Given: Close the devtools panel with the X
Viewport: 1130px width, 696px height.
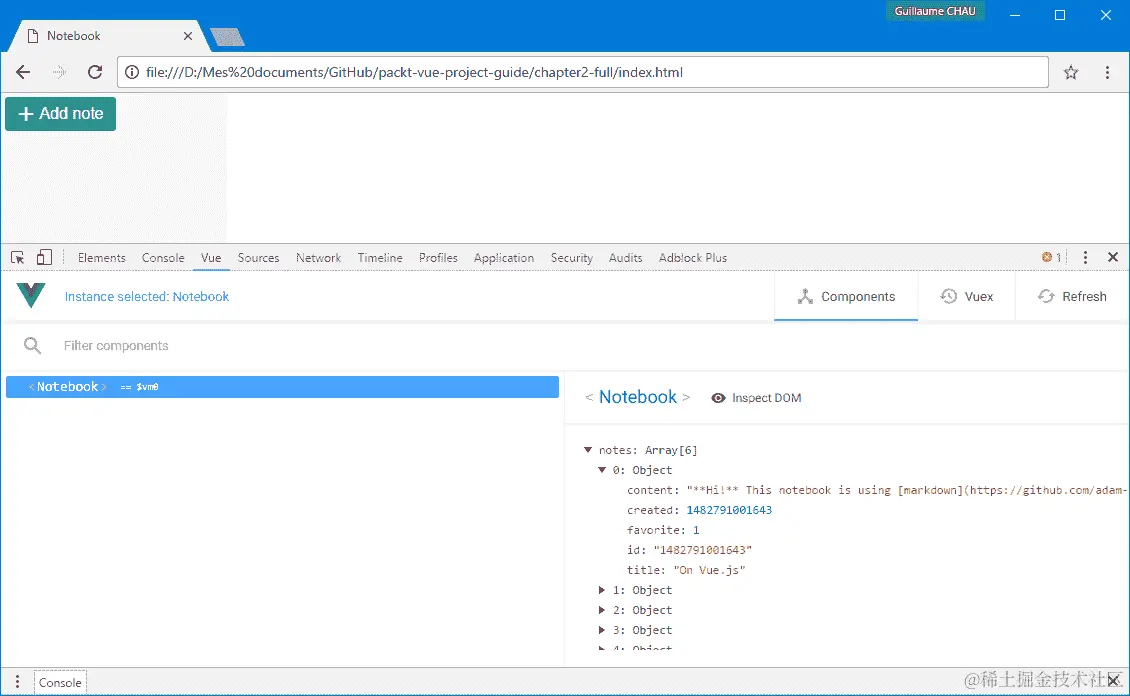Looking at the screenshot, I should pos(1113,257).
